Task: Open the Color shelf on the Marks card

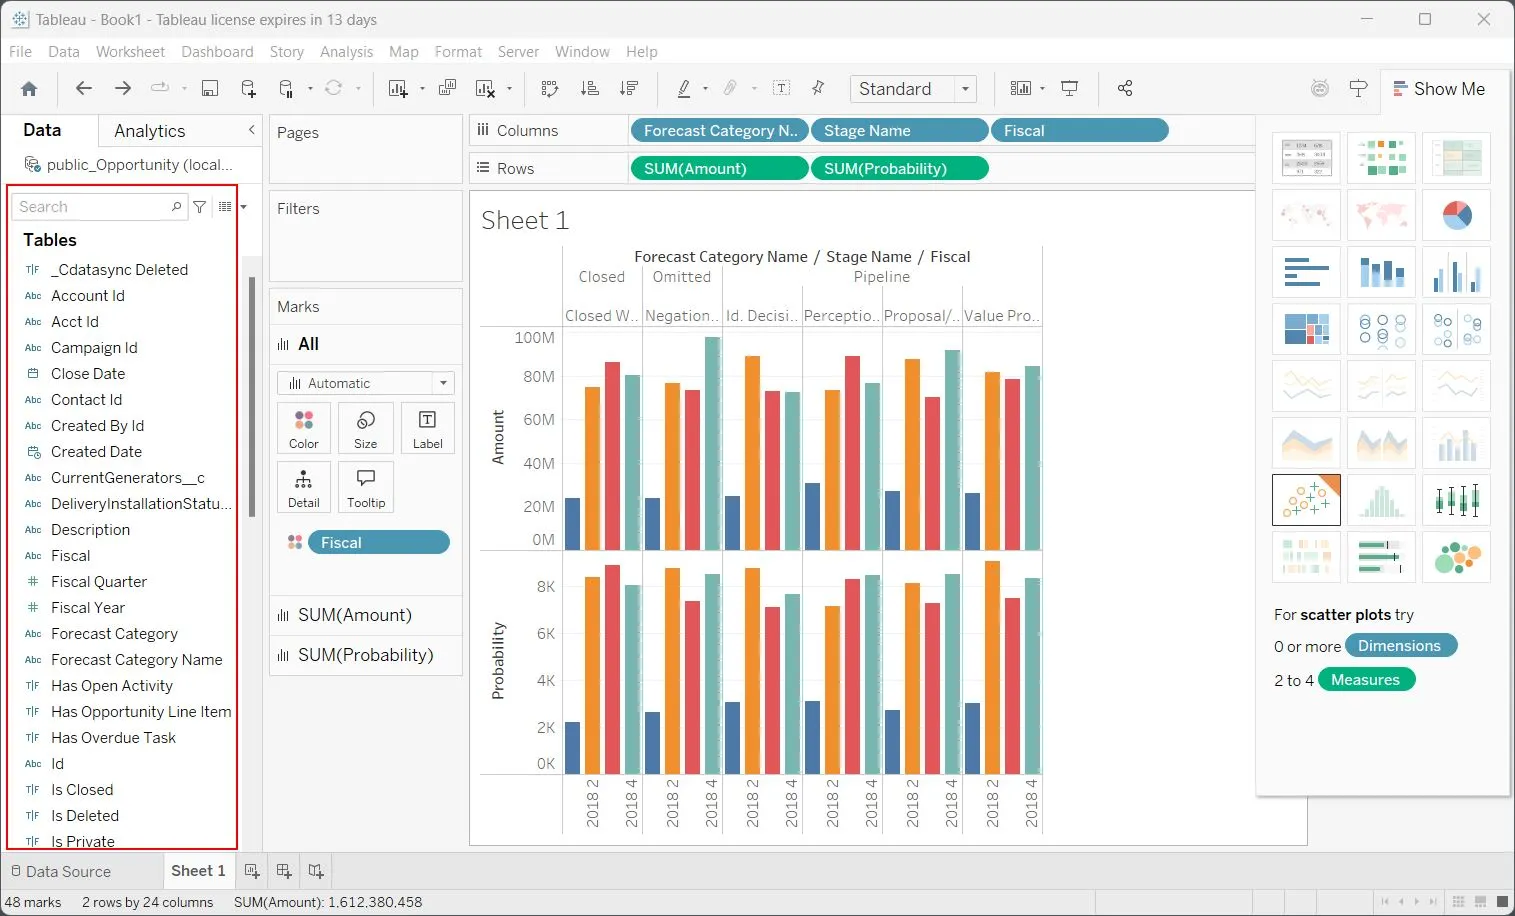Action: (303, 428)
